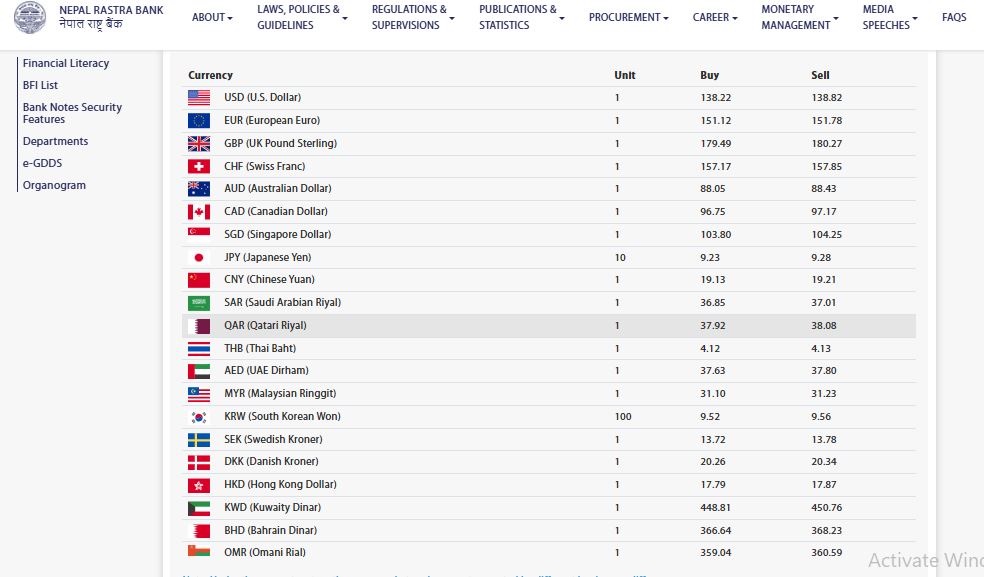Select the QAR (Qatari Riyal) label
984x577 pixels.
point(265,326)
